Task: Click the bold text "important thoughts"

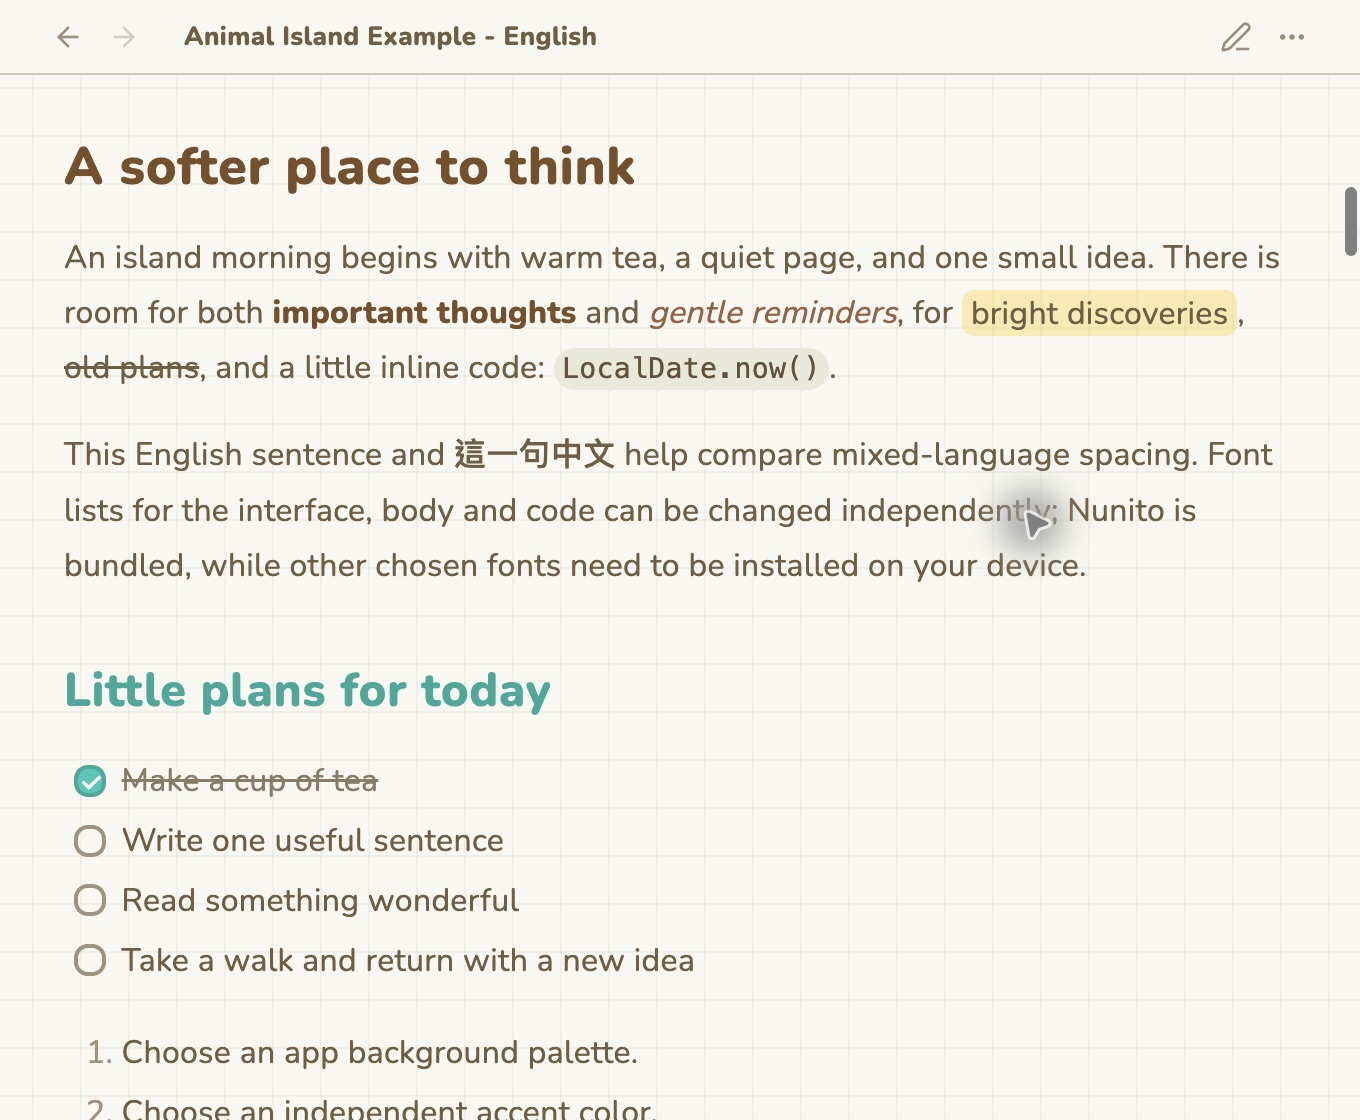Action: tap(424, 313)
